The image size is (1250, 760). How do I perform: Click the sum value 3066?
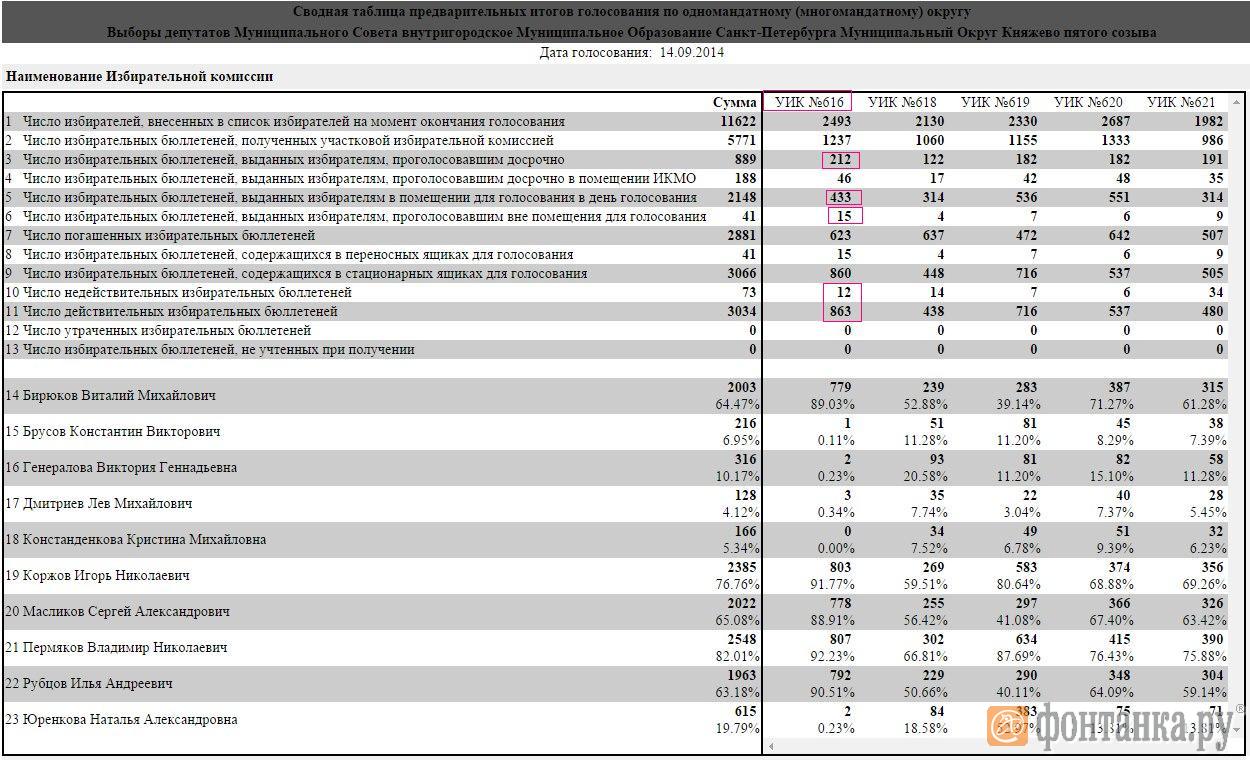[742, 273]
